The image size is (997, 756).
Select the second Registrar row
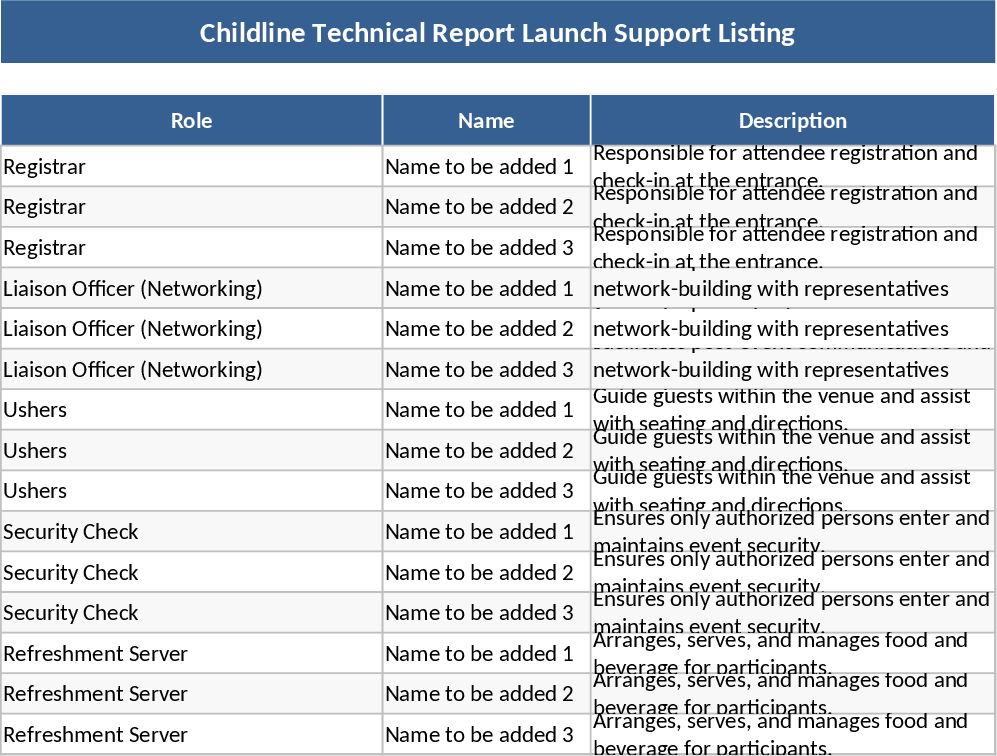coord(190,207)
